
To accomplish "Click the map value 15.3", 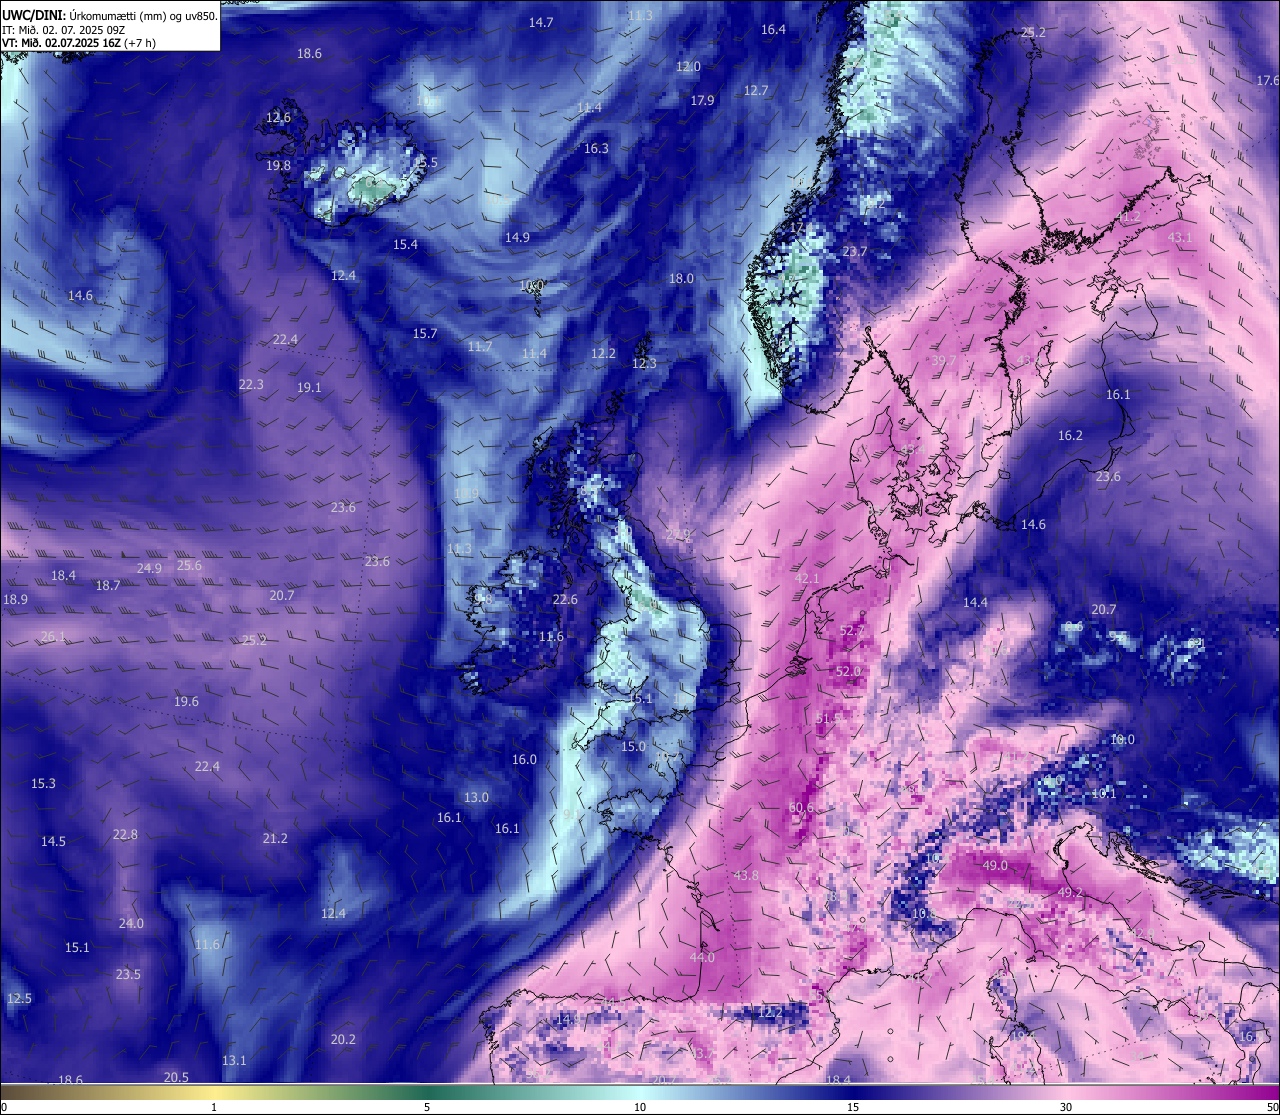I will (43, 784).
